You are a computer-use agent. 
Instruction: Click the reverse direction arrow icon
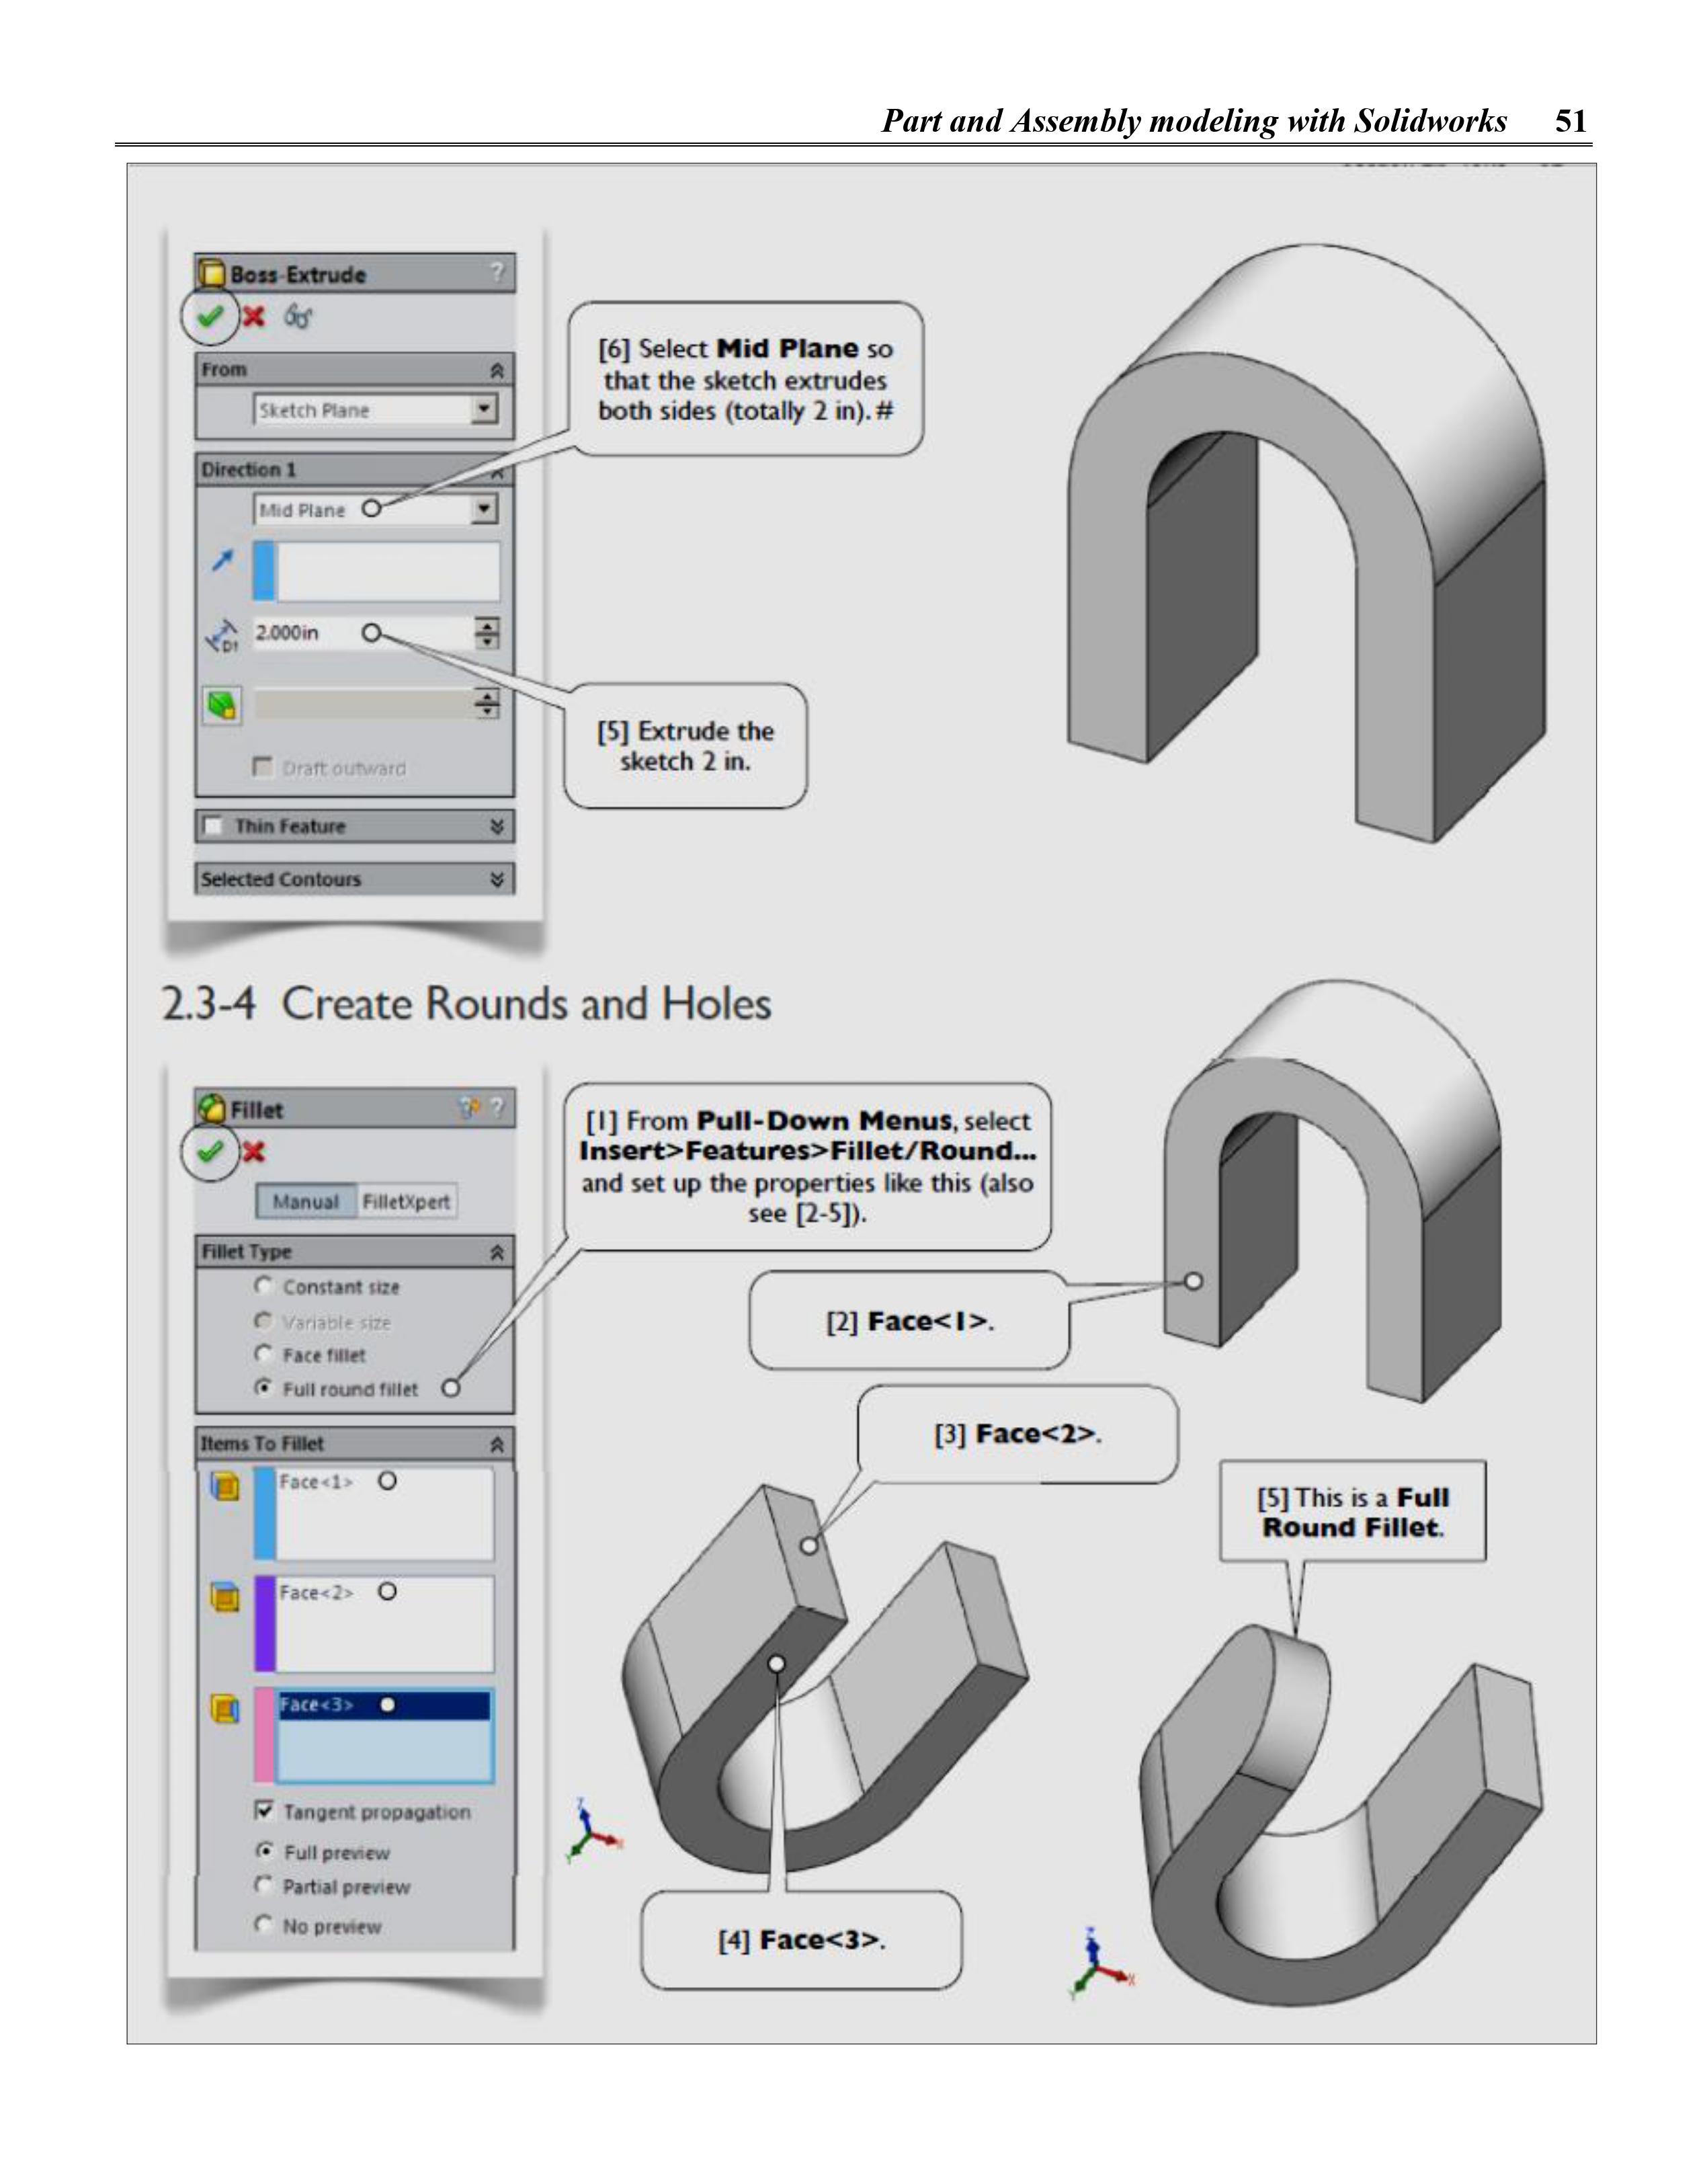coord(222,560)
